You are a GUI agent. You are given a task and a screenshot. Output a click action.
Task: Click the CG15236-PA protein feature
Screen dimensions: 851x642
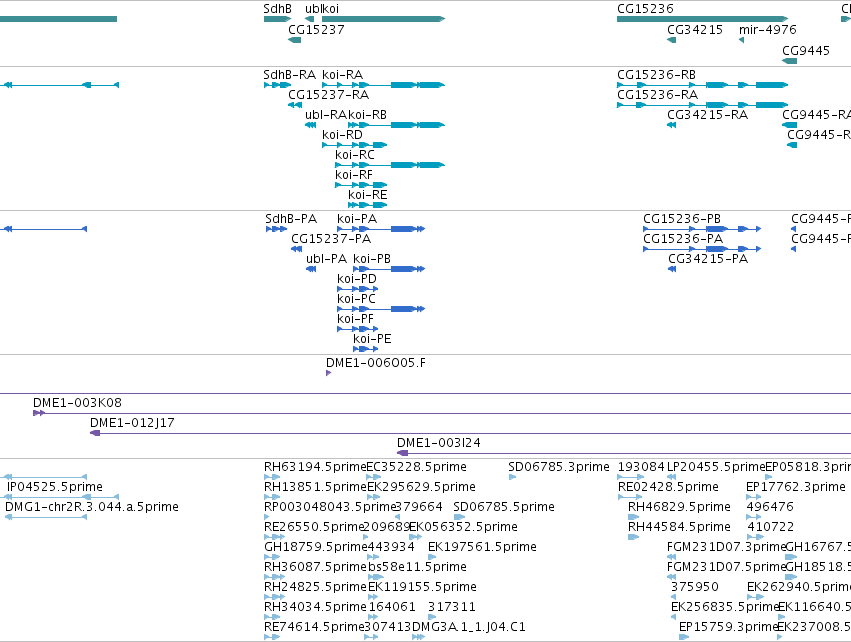click(702, 249)
